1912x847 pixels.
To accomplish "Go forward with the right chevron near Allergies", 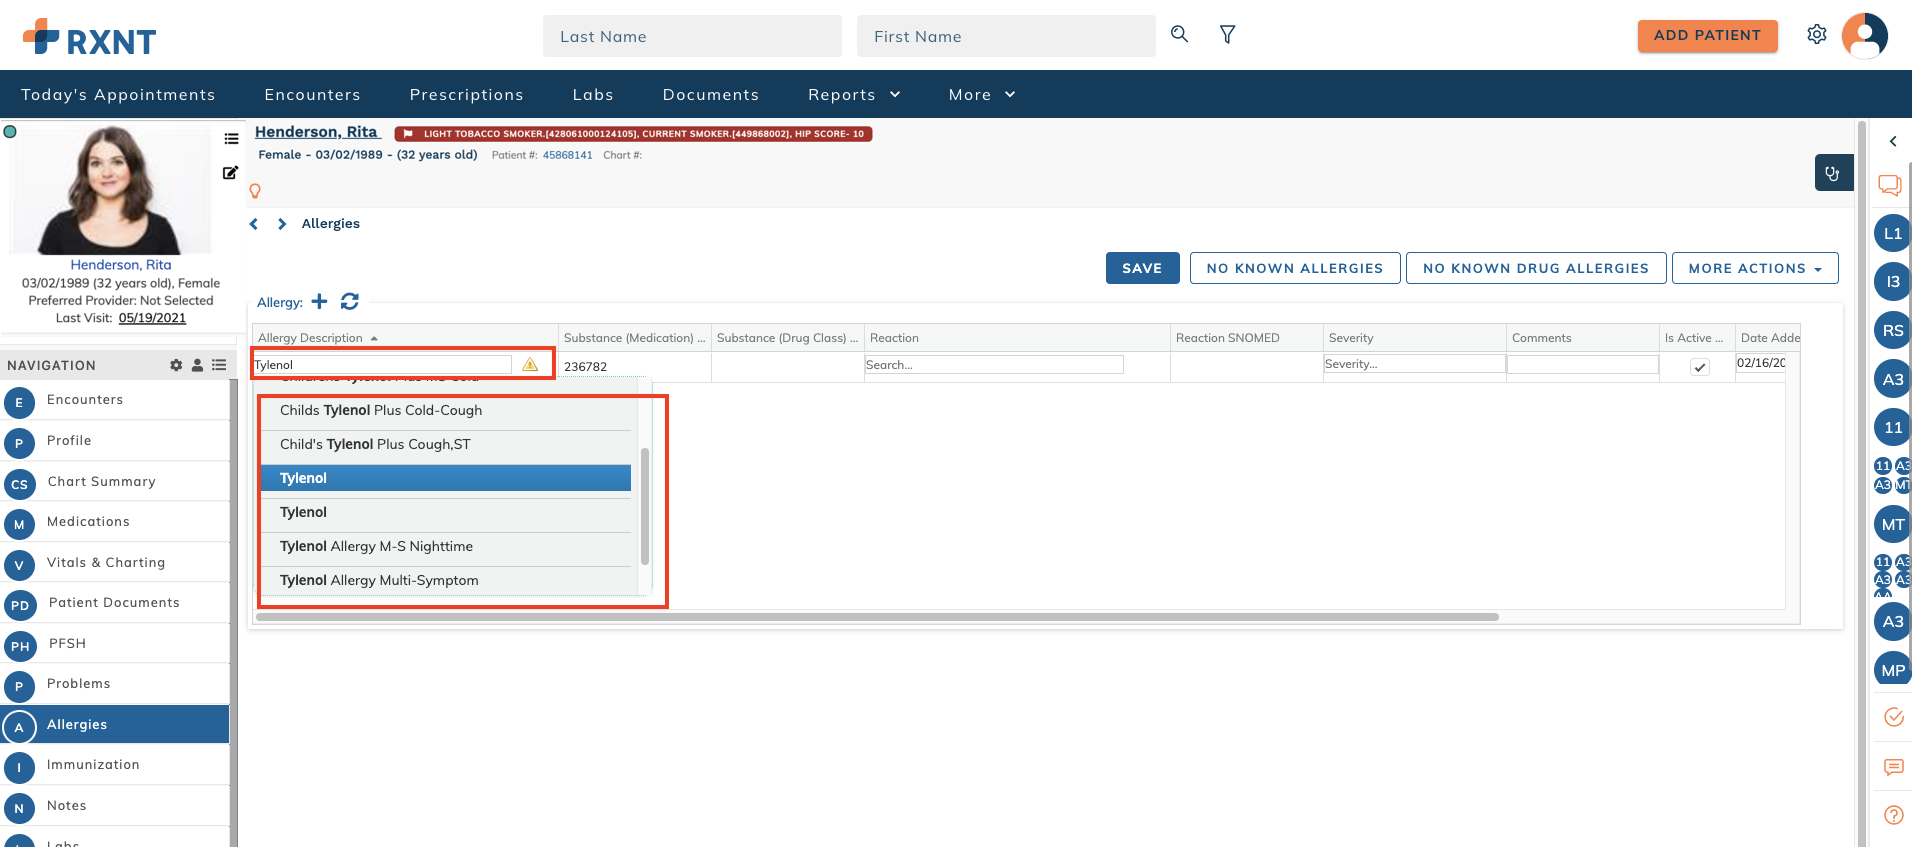I will pos(282,224).
